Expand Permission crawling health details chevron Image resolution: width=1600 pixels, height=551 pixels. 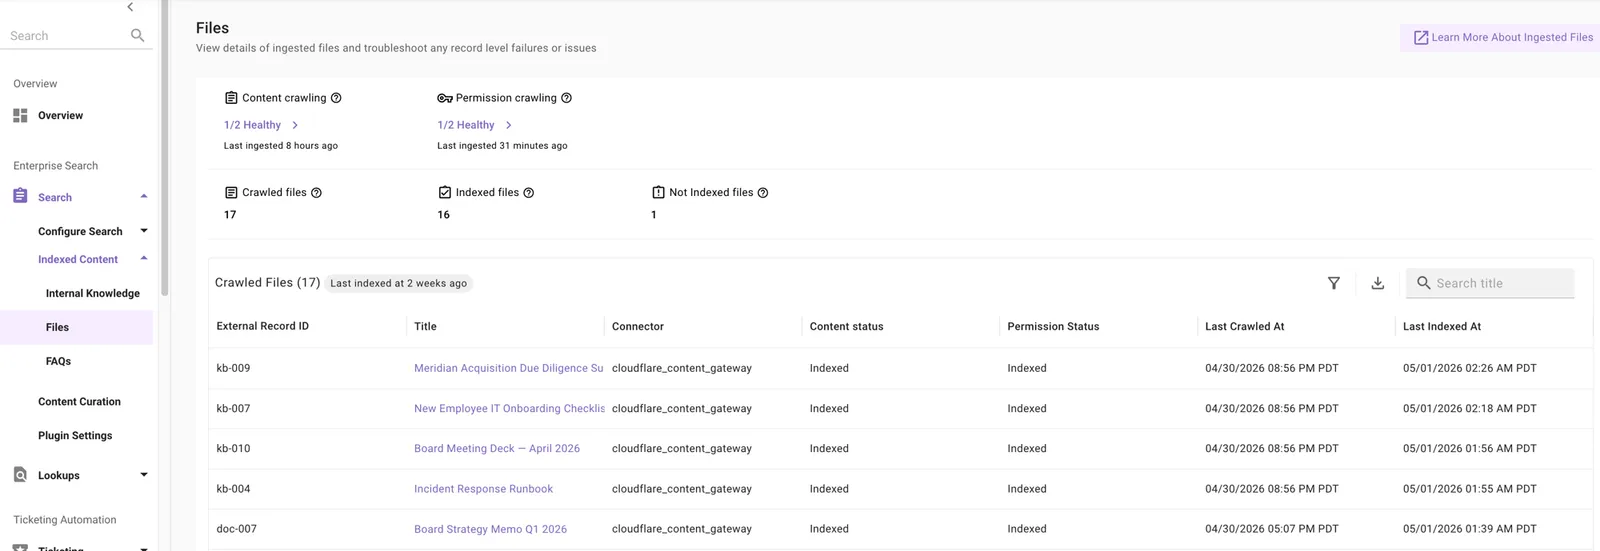point(508,125)
